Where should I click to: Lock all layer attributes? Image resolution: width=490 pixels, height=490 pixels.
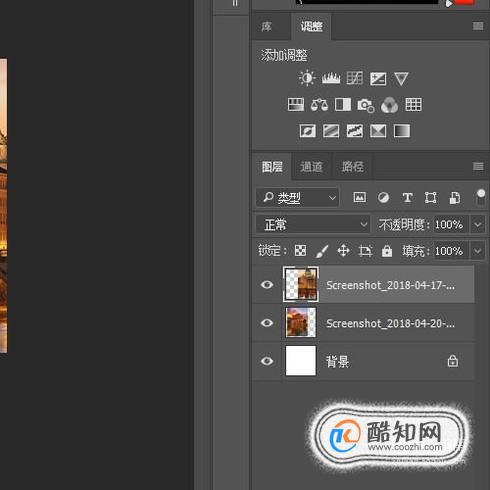(x=387, y=251)
